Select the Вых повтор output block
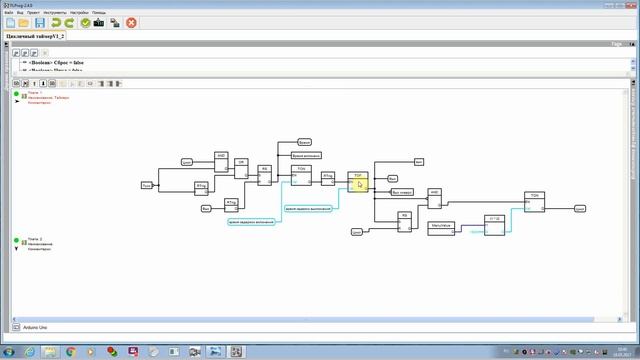 402,192
